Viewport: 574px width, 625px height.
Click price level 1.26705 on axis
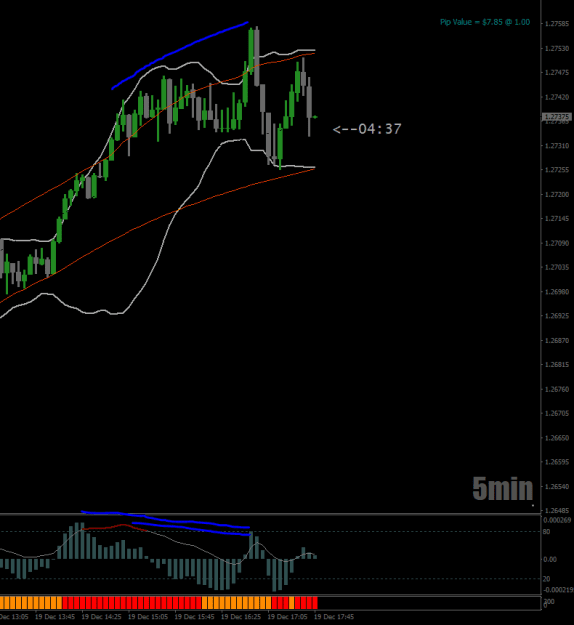coord(557,413)
